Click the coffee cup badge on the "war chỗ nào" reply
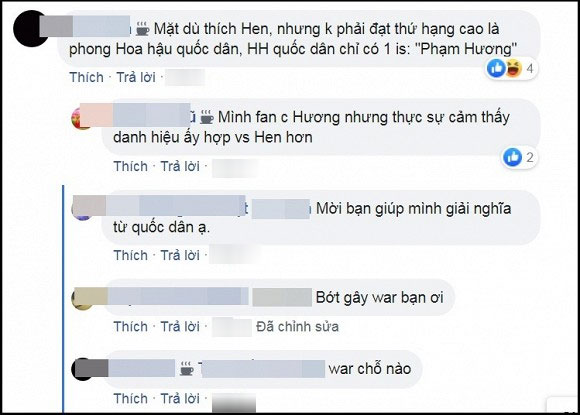Viewport: 580px width, 415px height. click(187, 369)
